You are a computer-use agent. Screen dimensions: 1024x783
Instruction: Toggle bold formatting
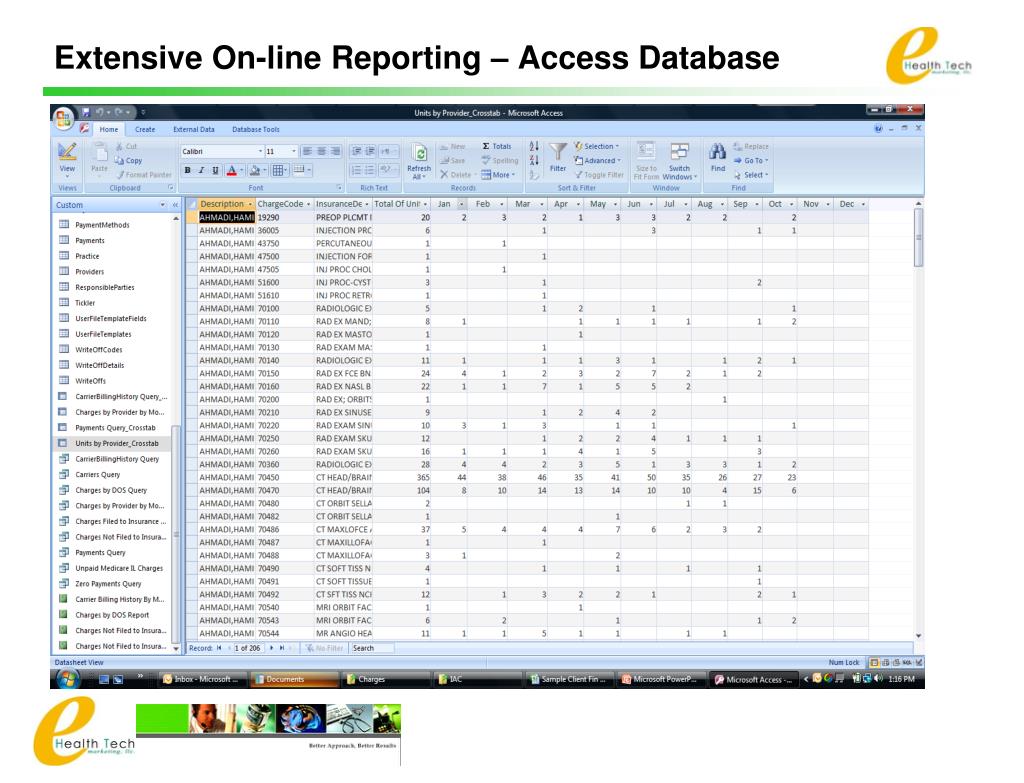188,171
